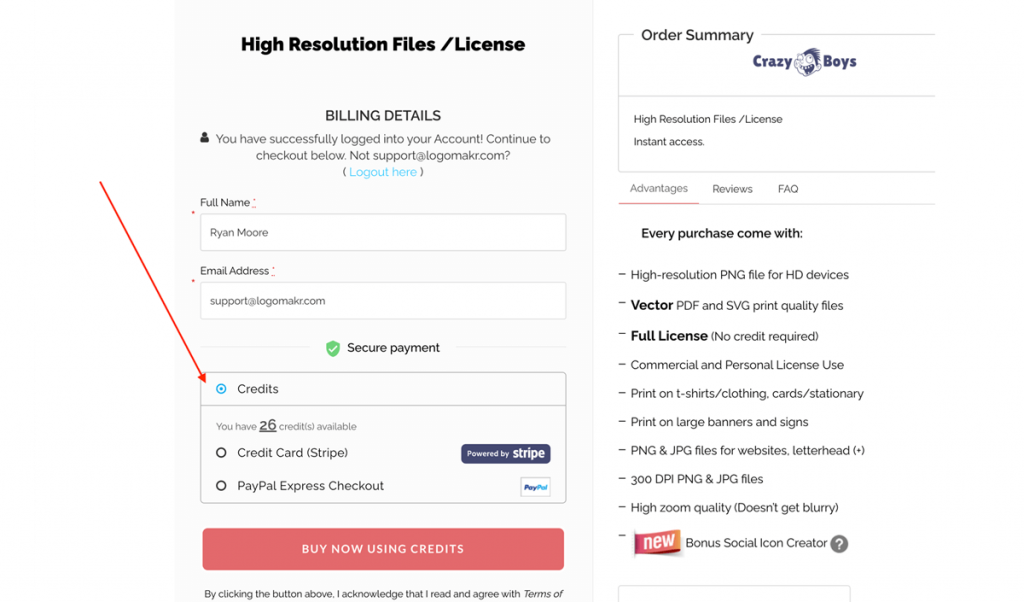Click Buy Now Using Credits button

click(383, 549)
